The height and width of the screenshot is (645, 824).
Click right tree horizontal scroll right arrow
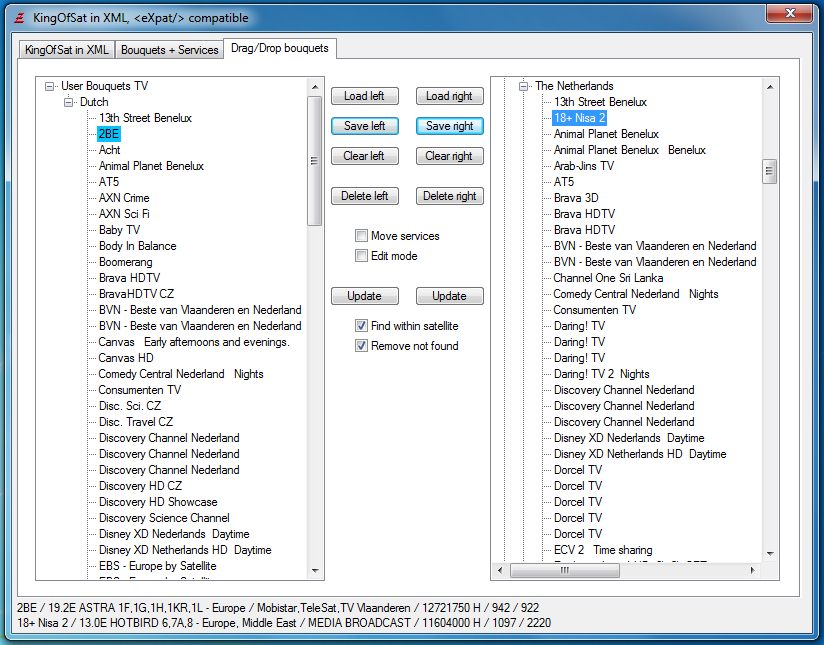pyautogui.click(x=753, y=570)
